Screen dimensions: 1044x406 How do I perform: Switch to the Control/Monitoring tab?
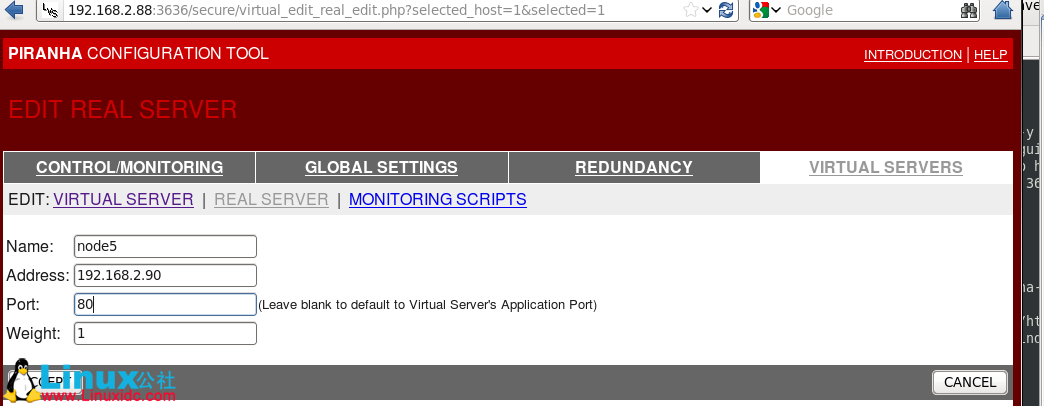pyautogui.click(x=129, y=167)
